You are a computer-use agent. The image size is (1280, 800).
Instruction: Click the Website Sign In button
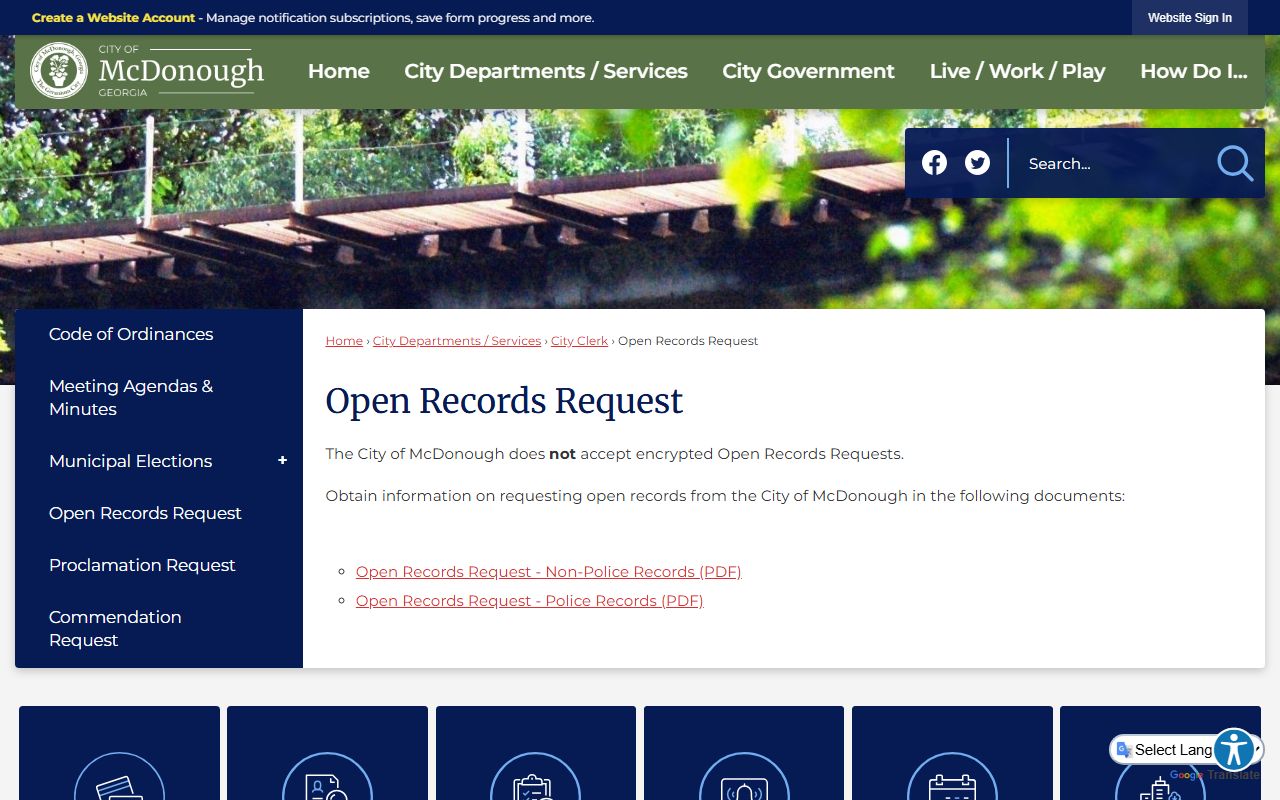click(1190, 18)
